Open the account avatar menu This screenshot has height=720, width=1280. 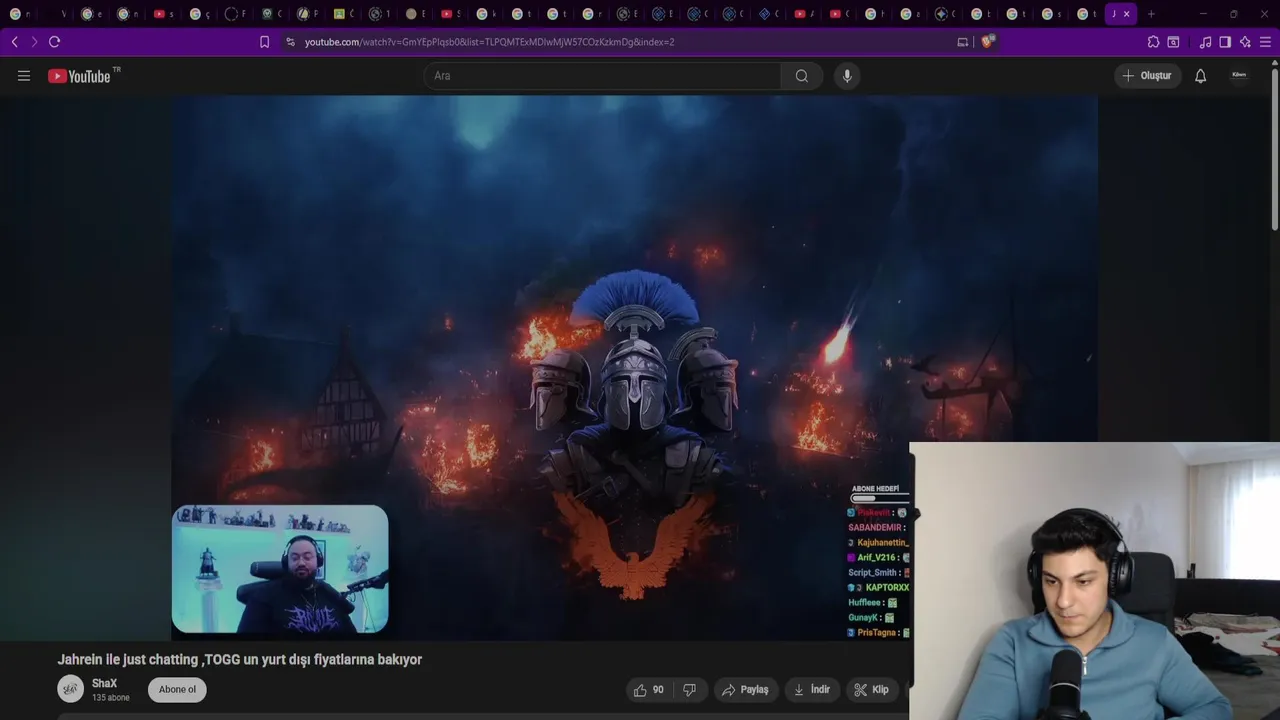[1239, 76]
